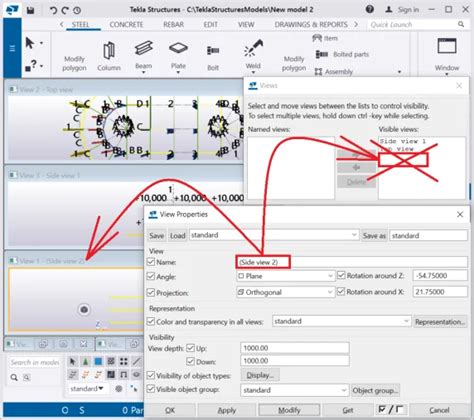Screen dimensions: 474x420
Task: Switch to the CONCRETE ribbon tab
Action: click(126, 25)
